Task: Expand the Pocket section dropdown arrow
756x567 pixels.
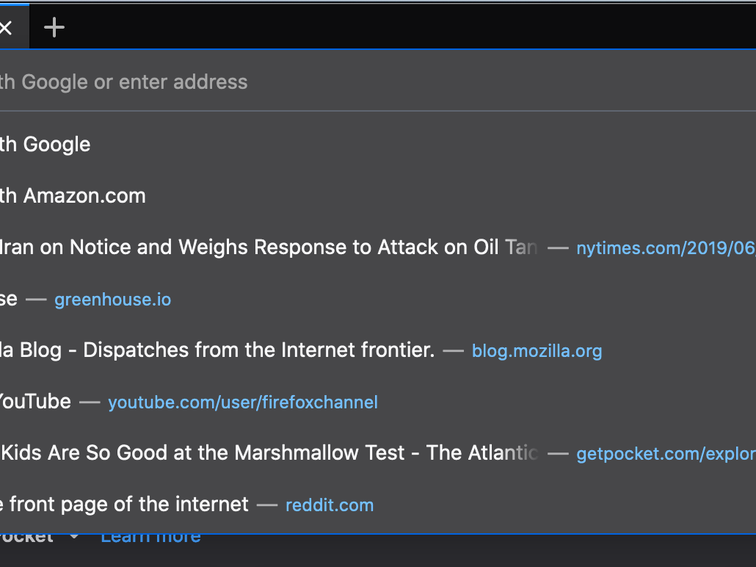Action: pos(74,537)
